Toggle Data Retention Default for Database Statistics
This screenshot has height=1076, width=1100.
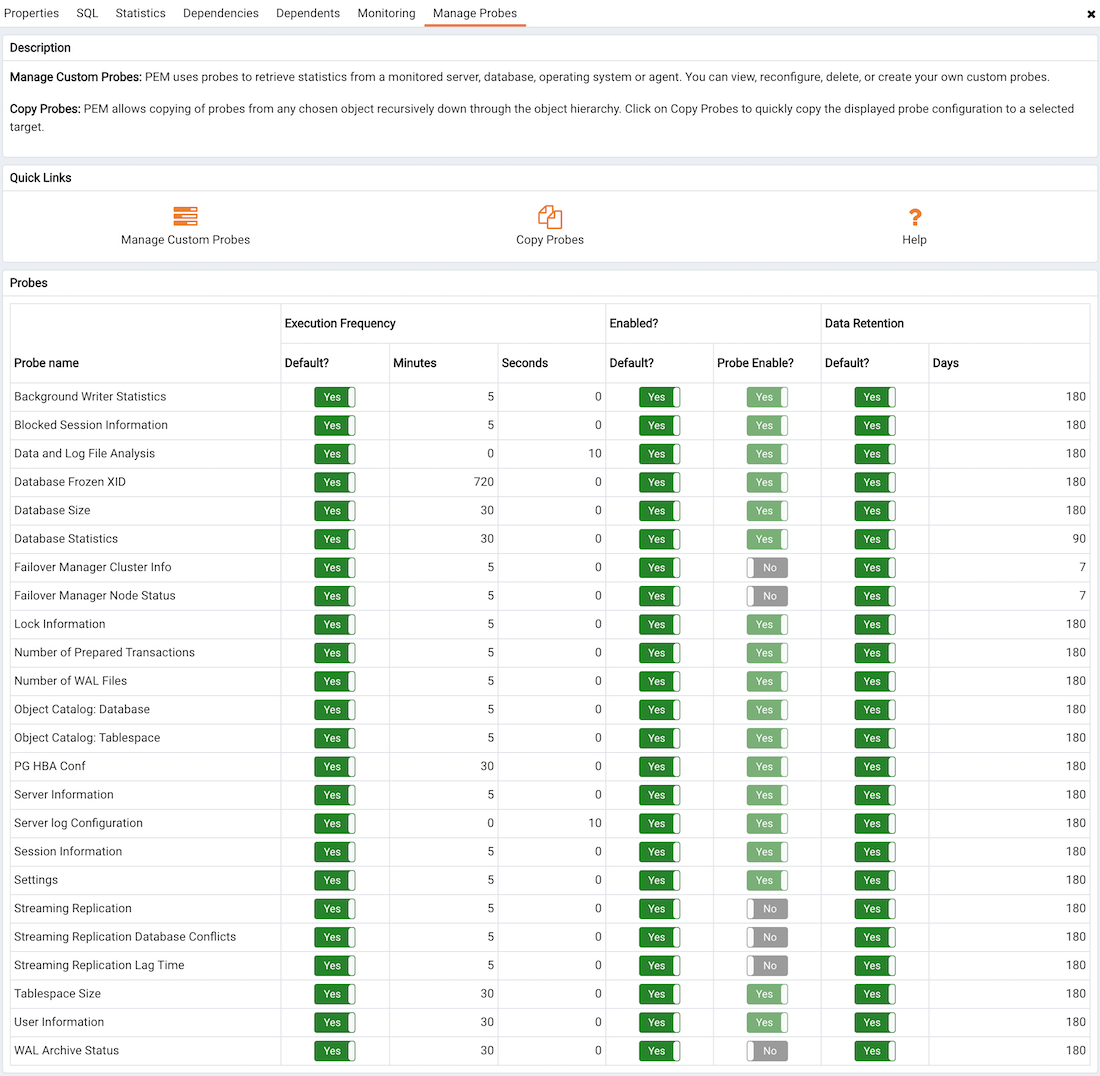pyautogui.click(x=875, y=539)
